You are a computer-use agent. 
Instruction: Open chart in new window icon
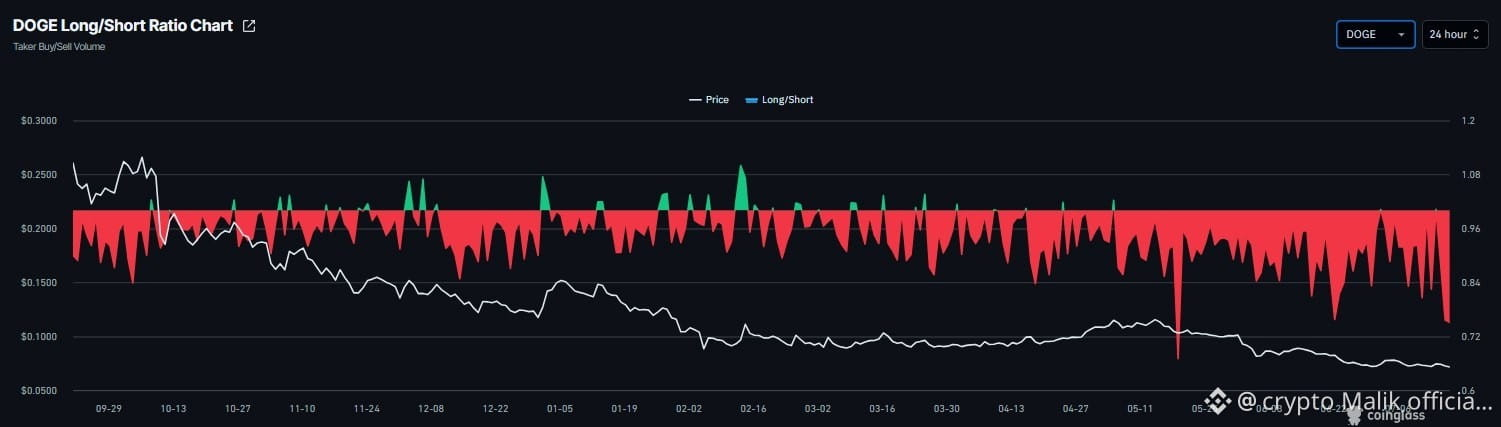coord(249,26)
